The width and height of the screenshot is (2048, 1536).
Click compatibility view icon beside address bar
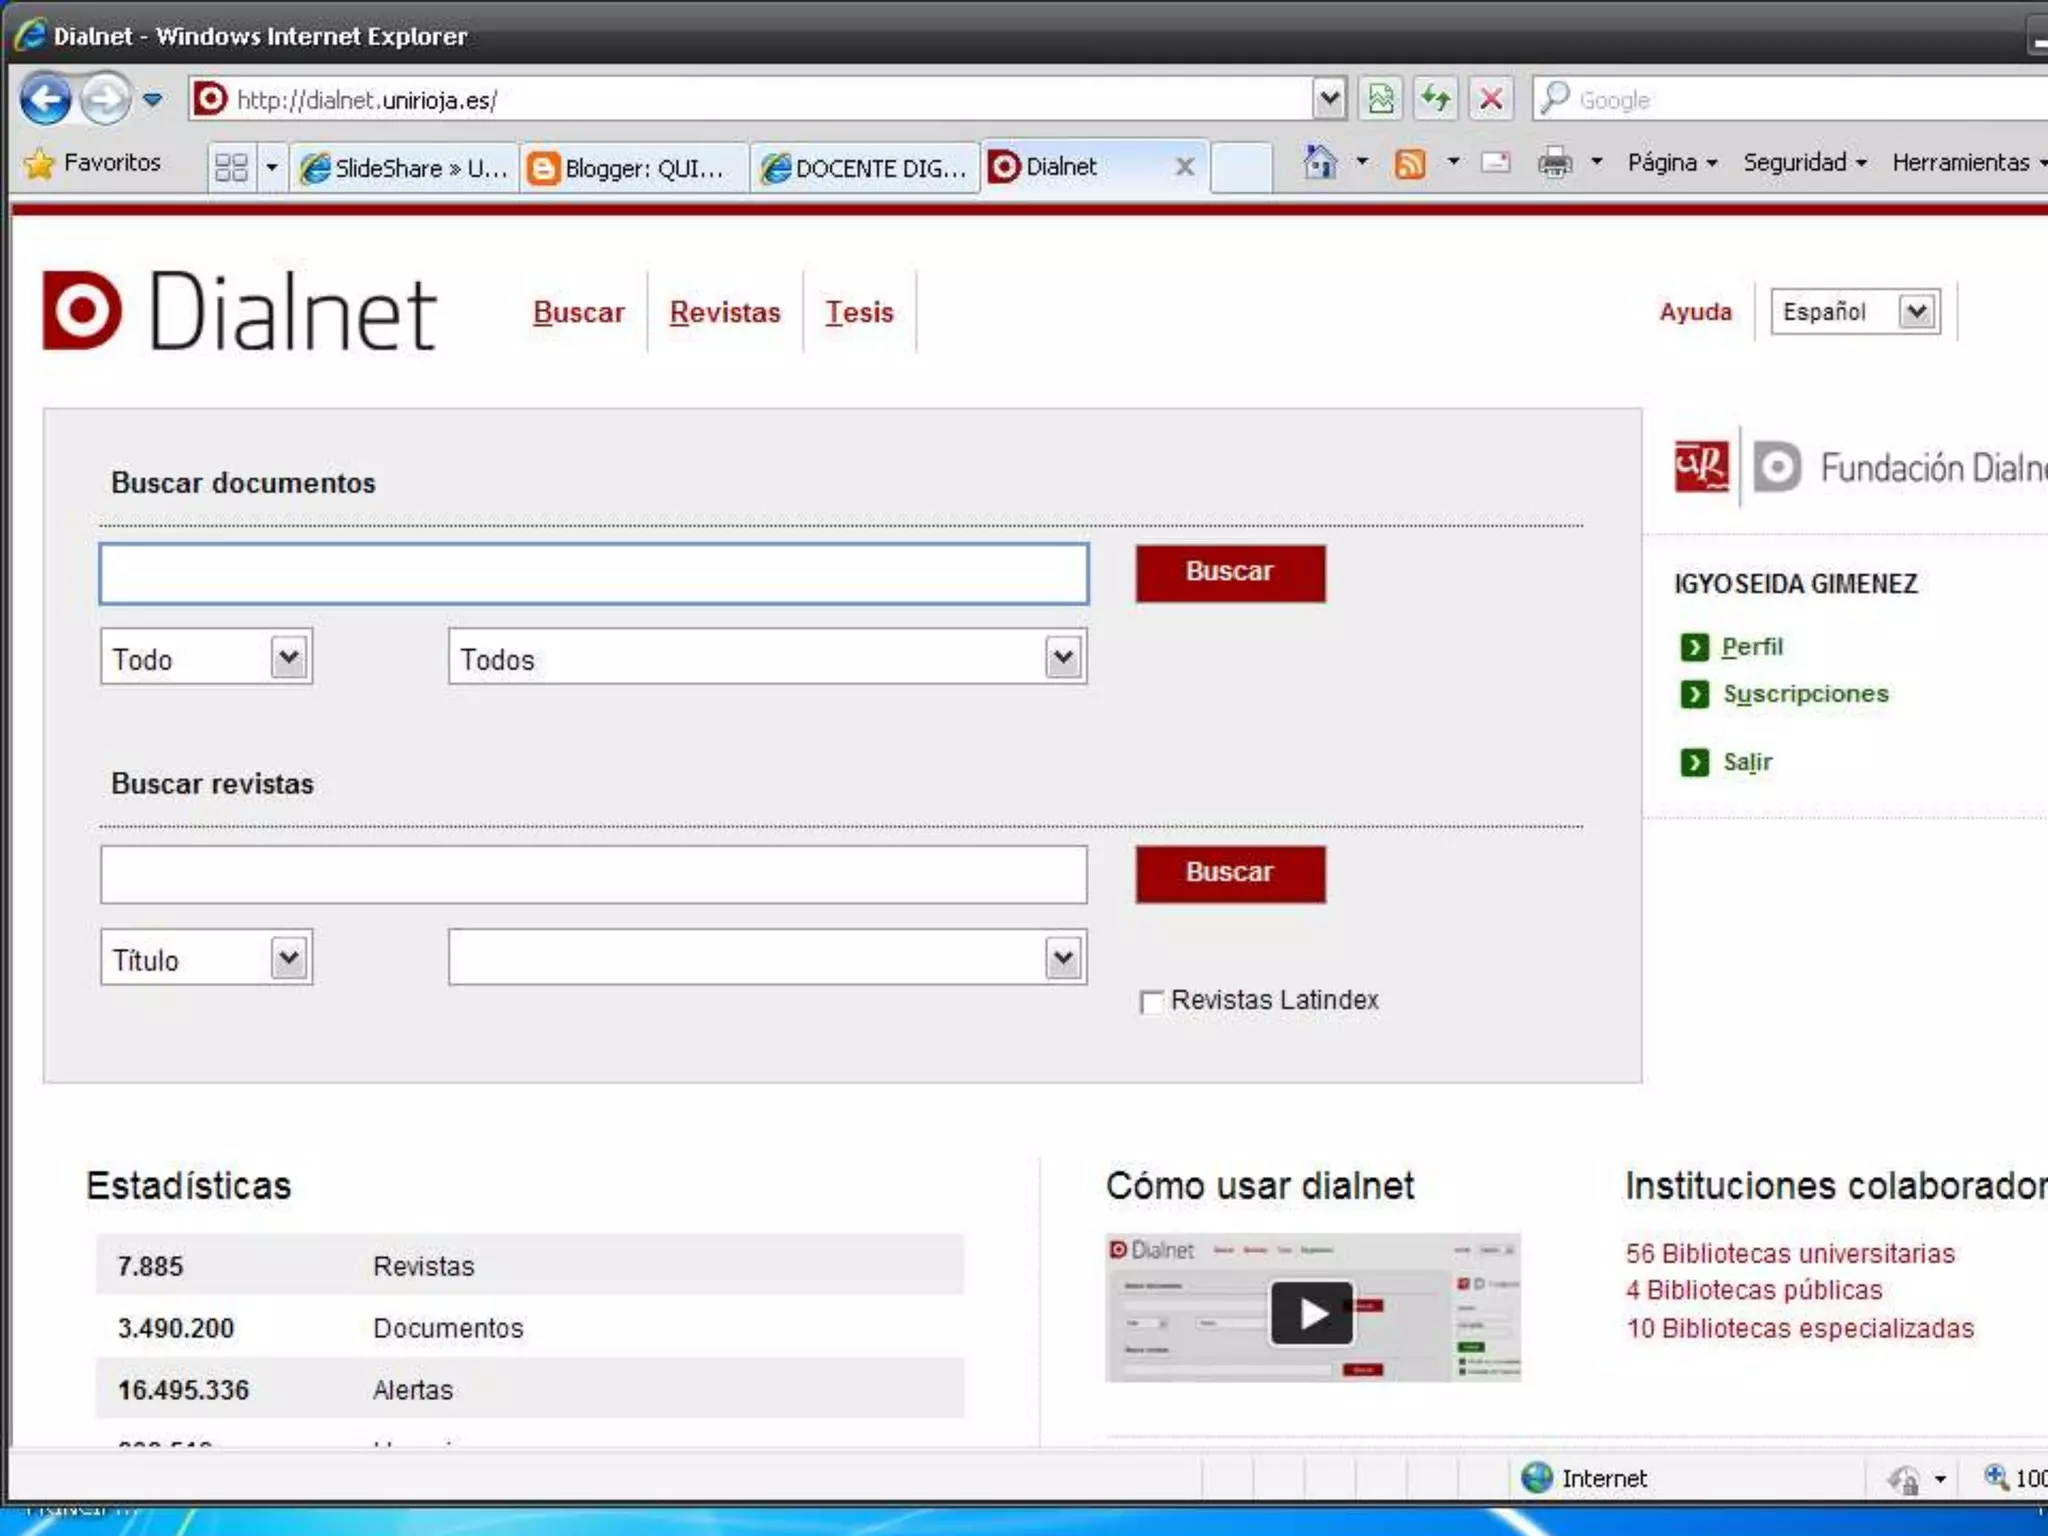1381,99
